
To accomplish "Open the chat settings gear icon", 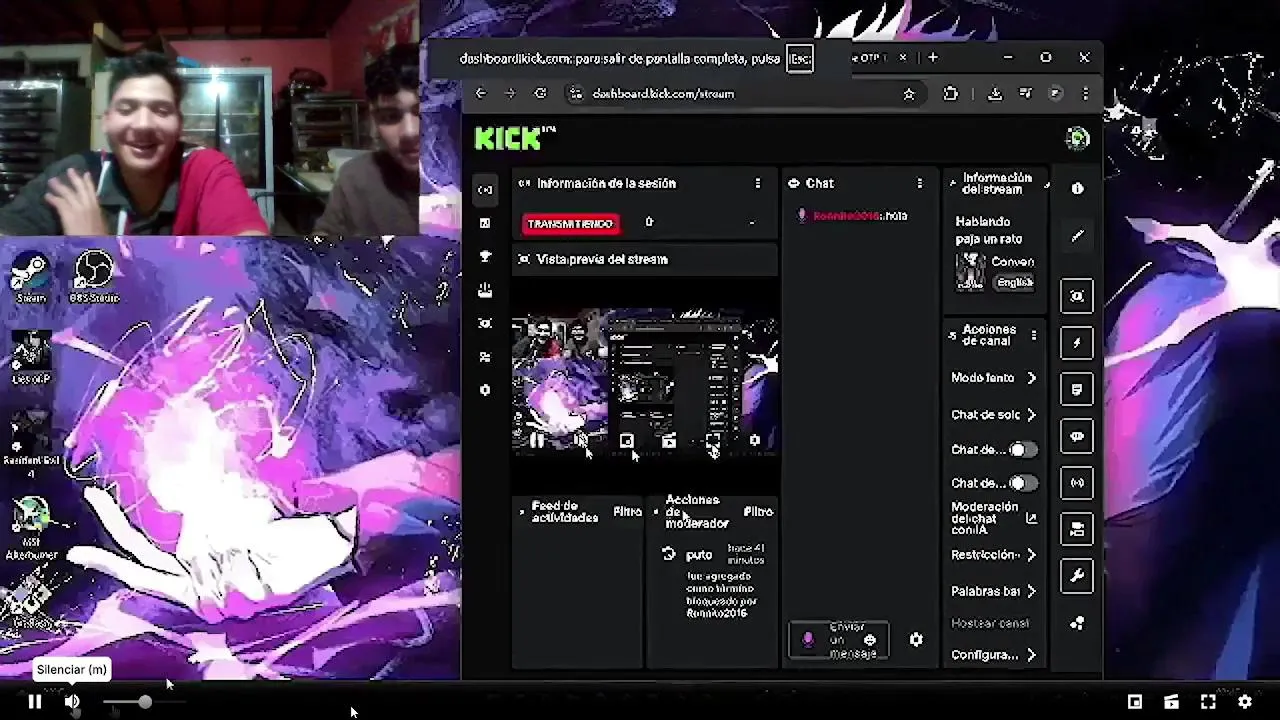I will pyautogui.click(x=916, y=640).
